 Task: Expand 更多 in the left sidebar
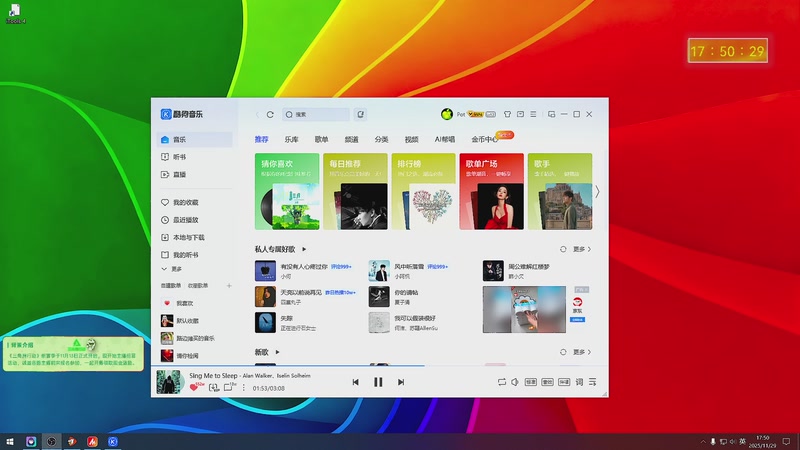pos(172,269)
